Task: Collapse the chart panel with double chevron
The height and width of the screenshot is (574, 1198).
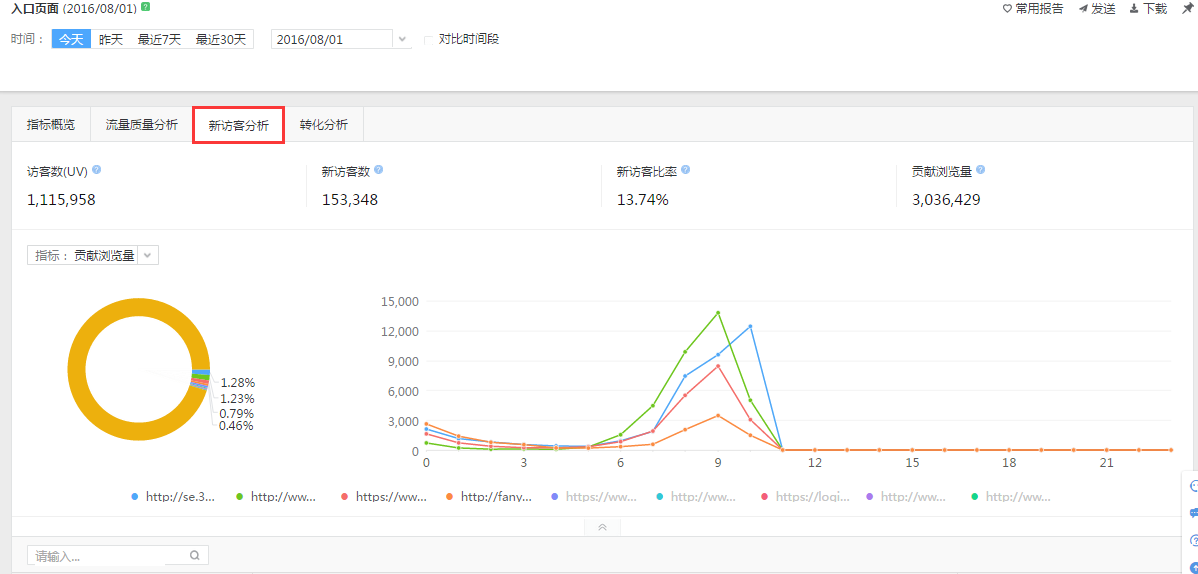Action: click(x=602, y=527)
